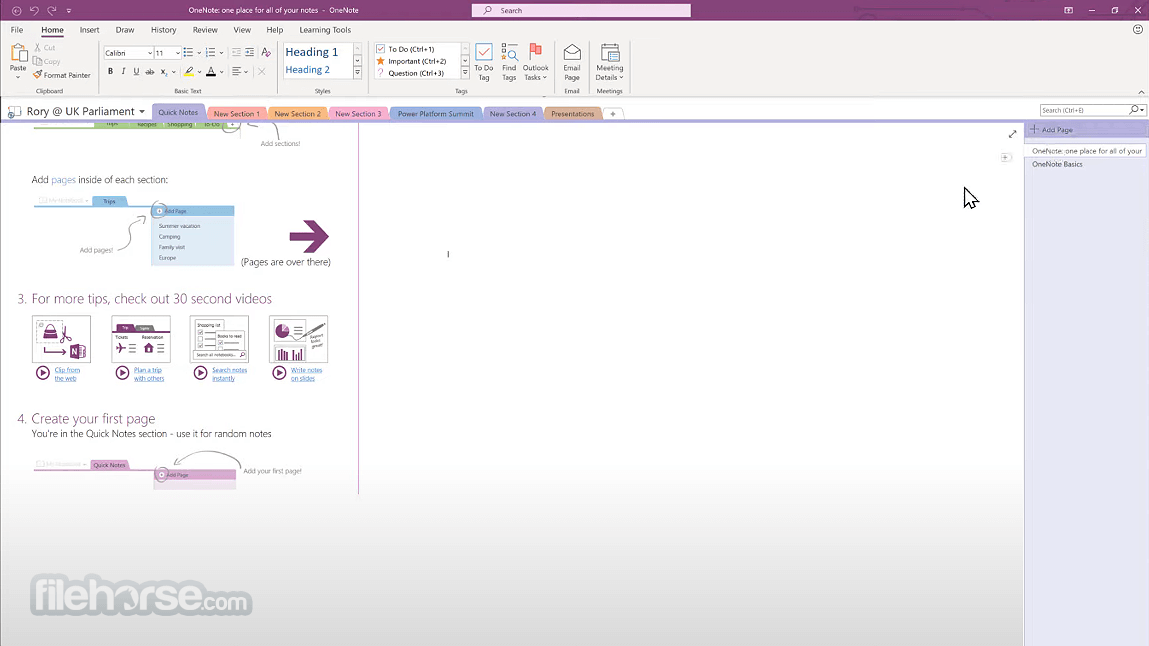This screenshot has width=1149, height=646.
Task: Toggle full page view expand arrows
Action: (x=1012, y=134)
